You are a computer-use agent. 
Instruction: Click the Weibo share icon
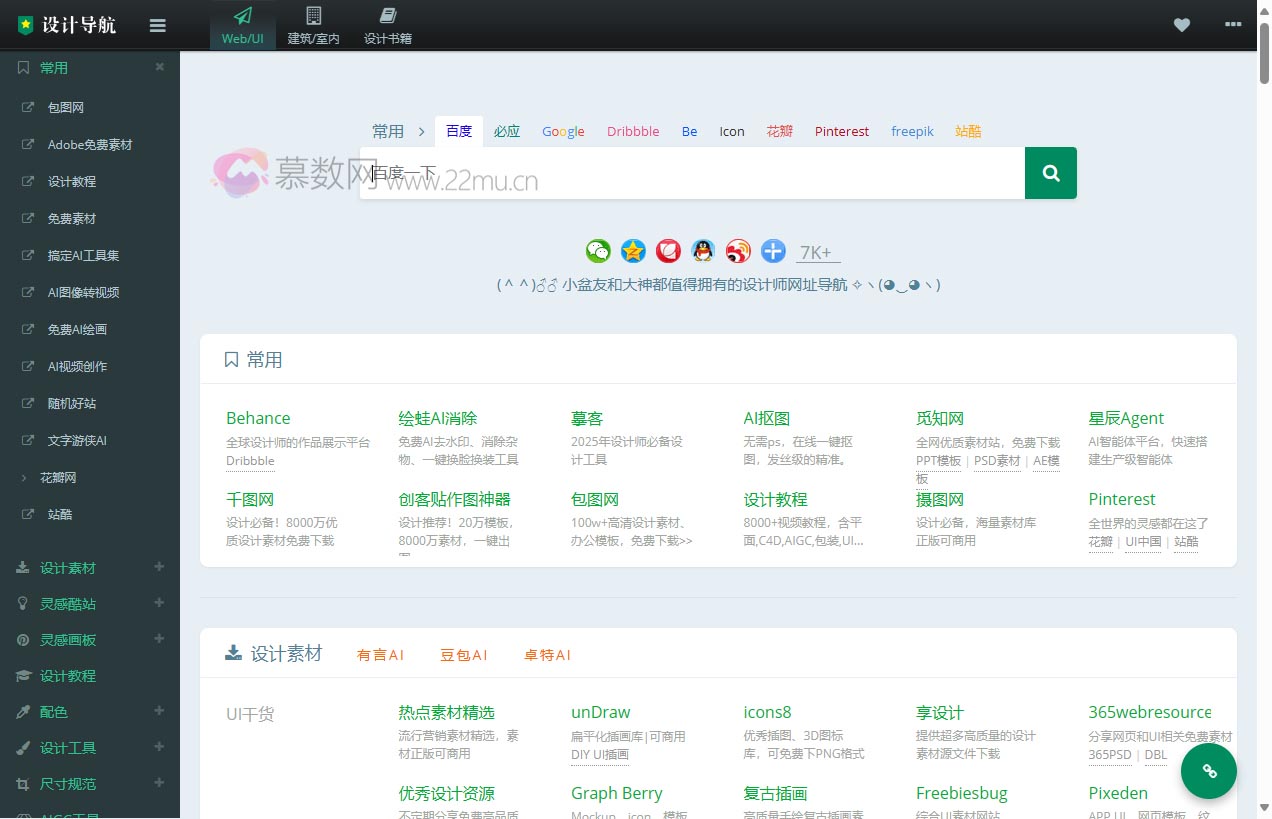pyautogui.click(x=738, y=251)
